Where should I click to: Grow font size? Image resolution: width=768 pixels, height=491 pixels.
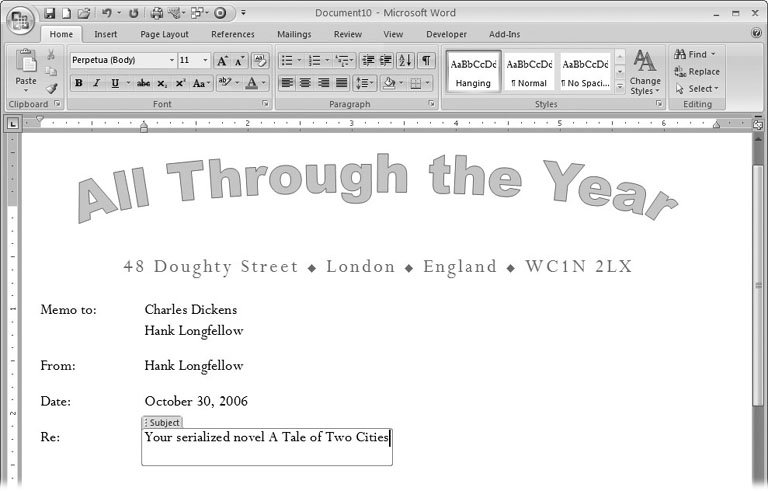pos(222,61)
